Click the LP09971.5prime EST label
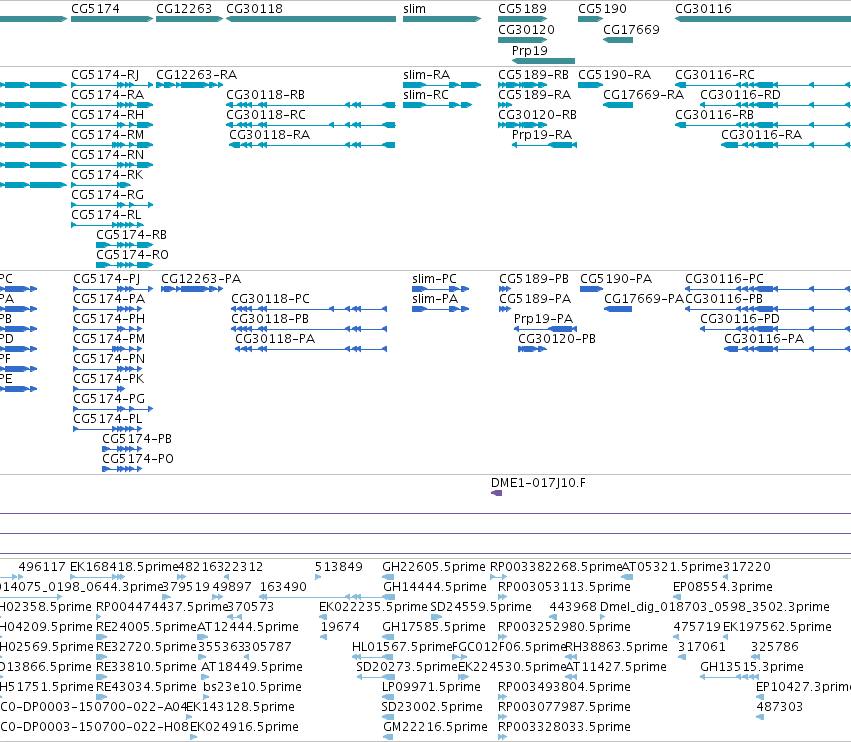The width and height of the screenshot is (851, 742). pos(431,687)
